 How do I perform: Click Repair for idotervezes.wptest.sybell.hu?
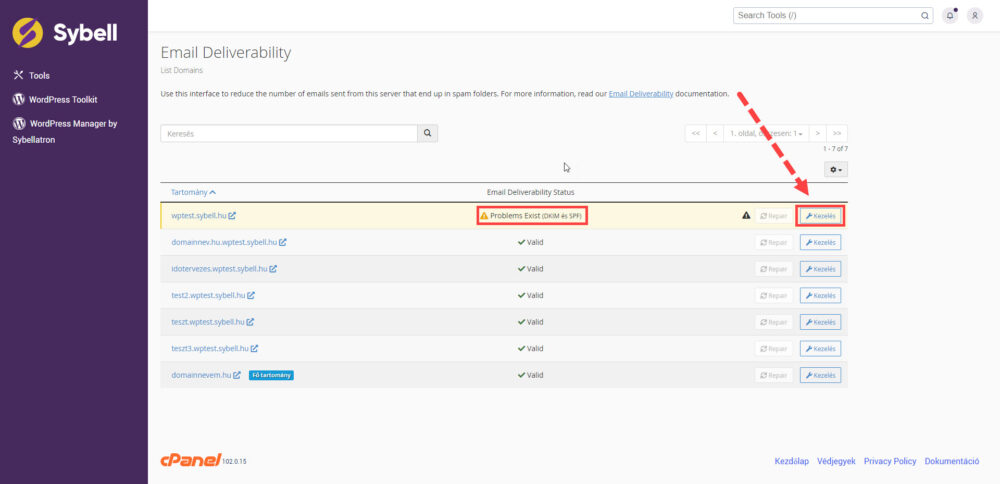[x=774, y=269]
